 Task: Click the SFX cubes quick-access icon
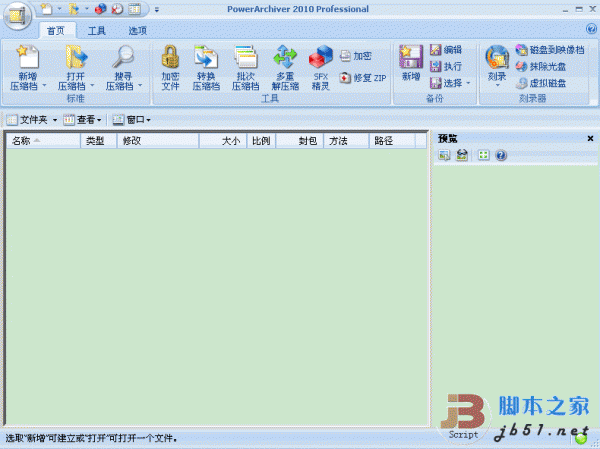pos(100,9)
